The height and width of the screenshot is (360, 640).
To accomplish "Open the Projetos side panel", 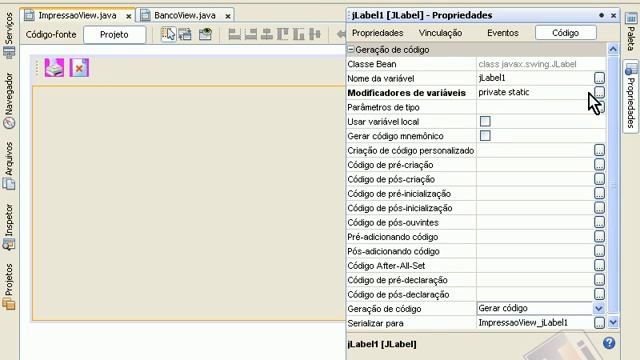I will click(9, 286).
